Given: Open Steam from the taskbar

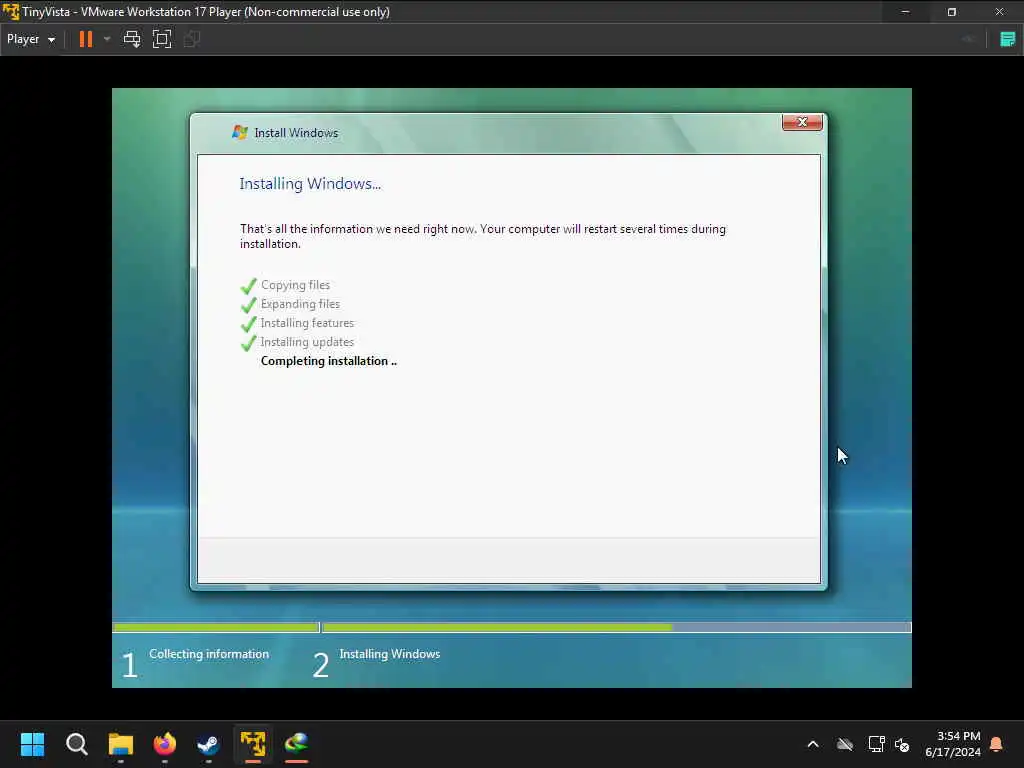Looking at the screenshot, I should coord(208,744).
